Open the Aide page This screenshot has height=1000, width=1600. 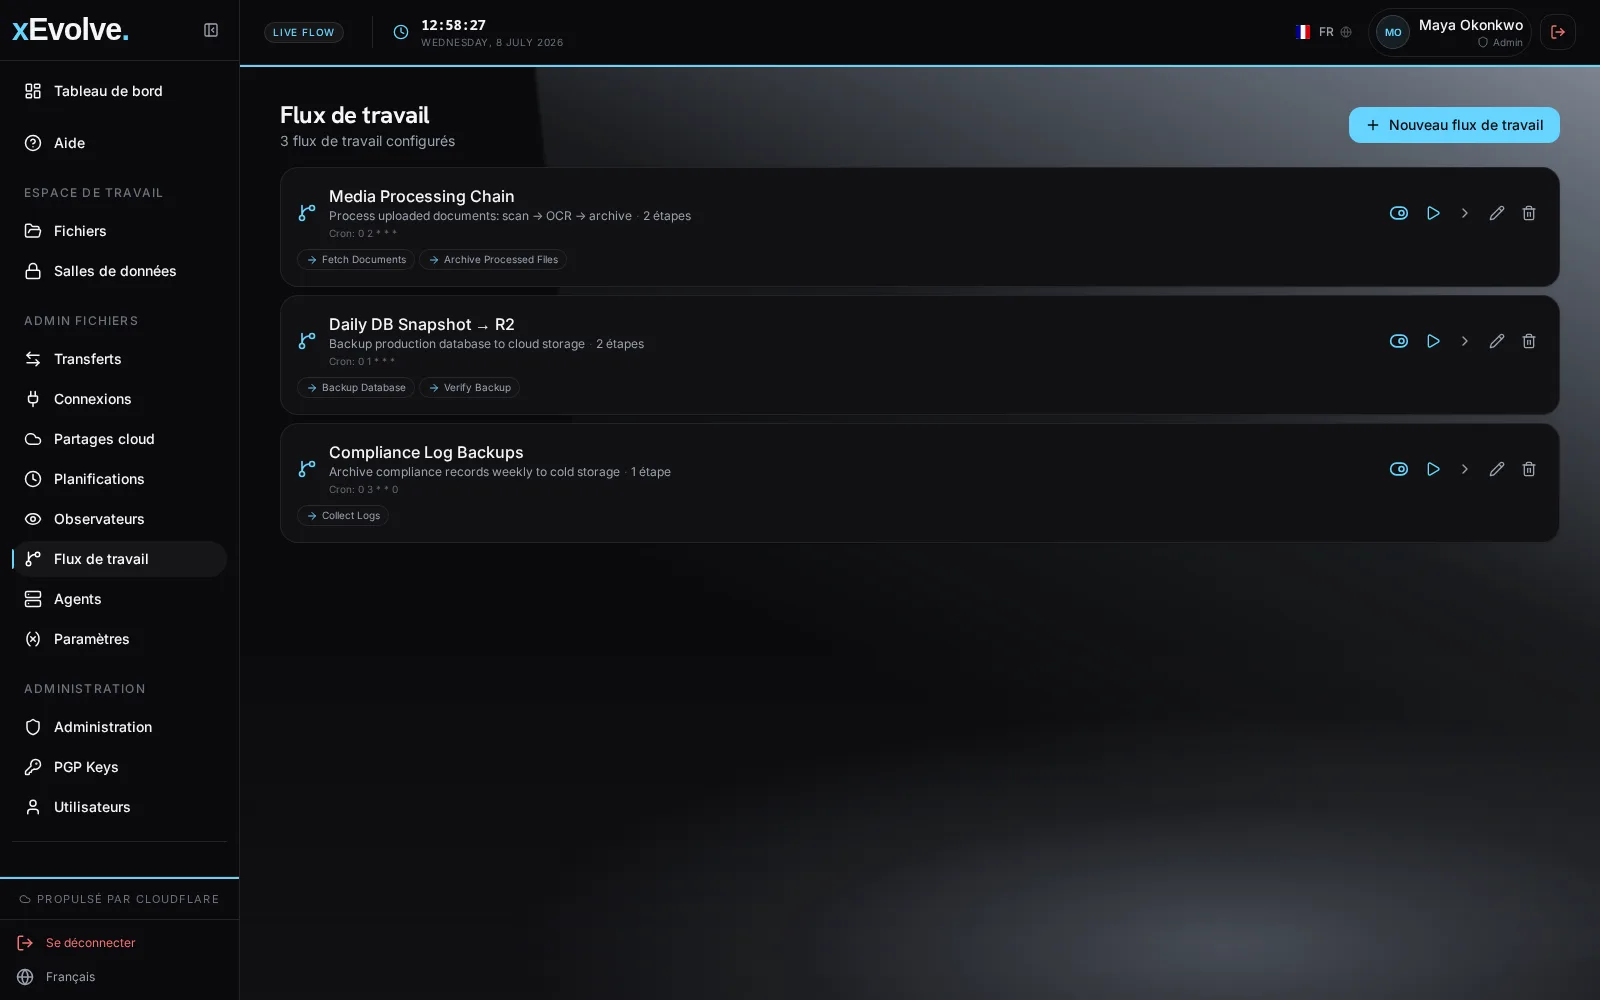pyautogui.click(x=119, y=143)
